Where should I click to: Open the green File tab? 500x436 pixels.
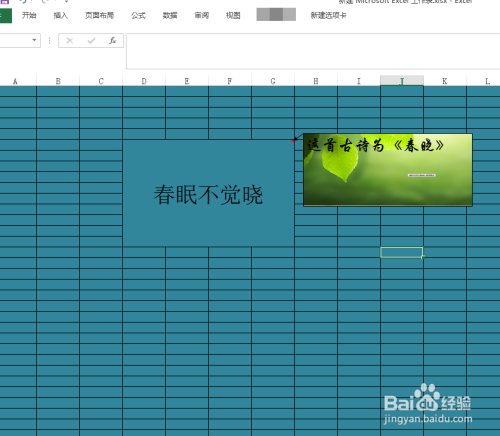[6, 16]
